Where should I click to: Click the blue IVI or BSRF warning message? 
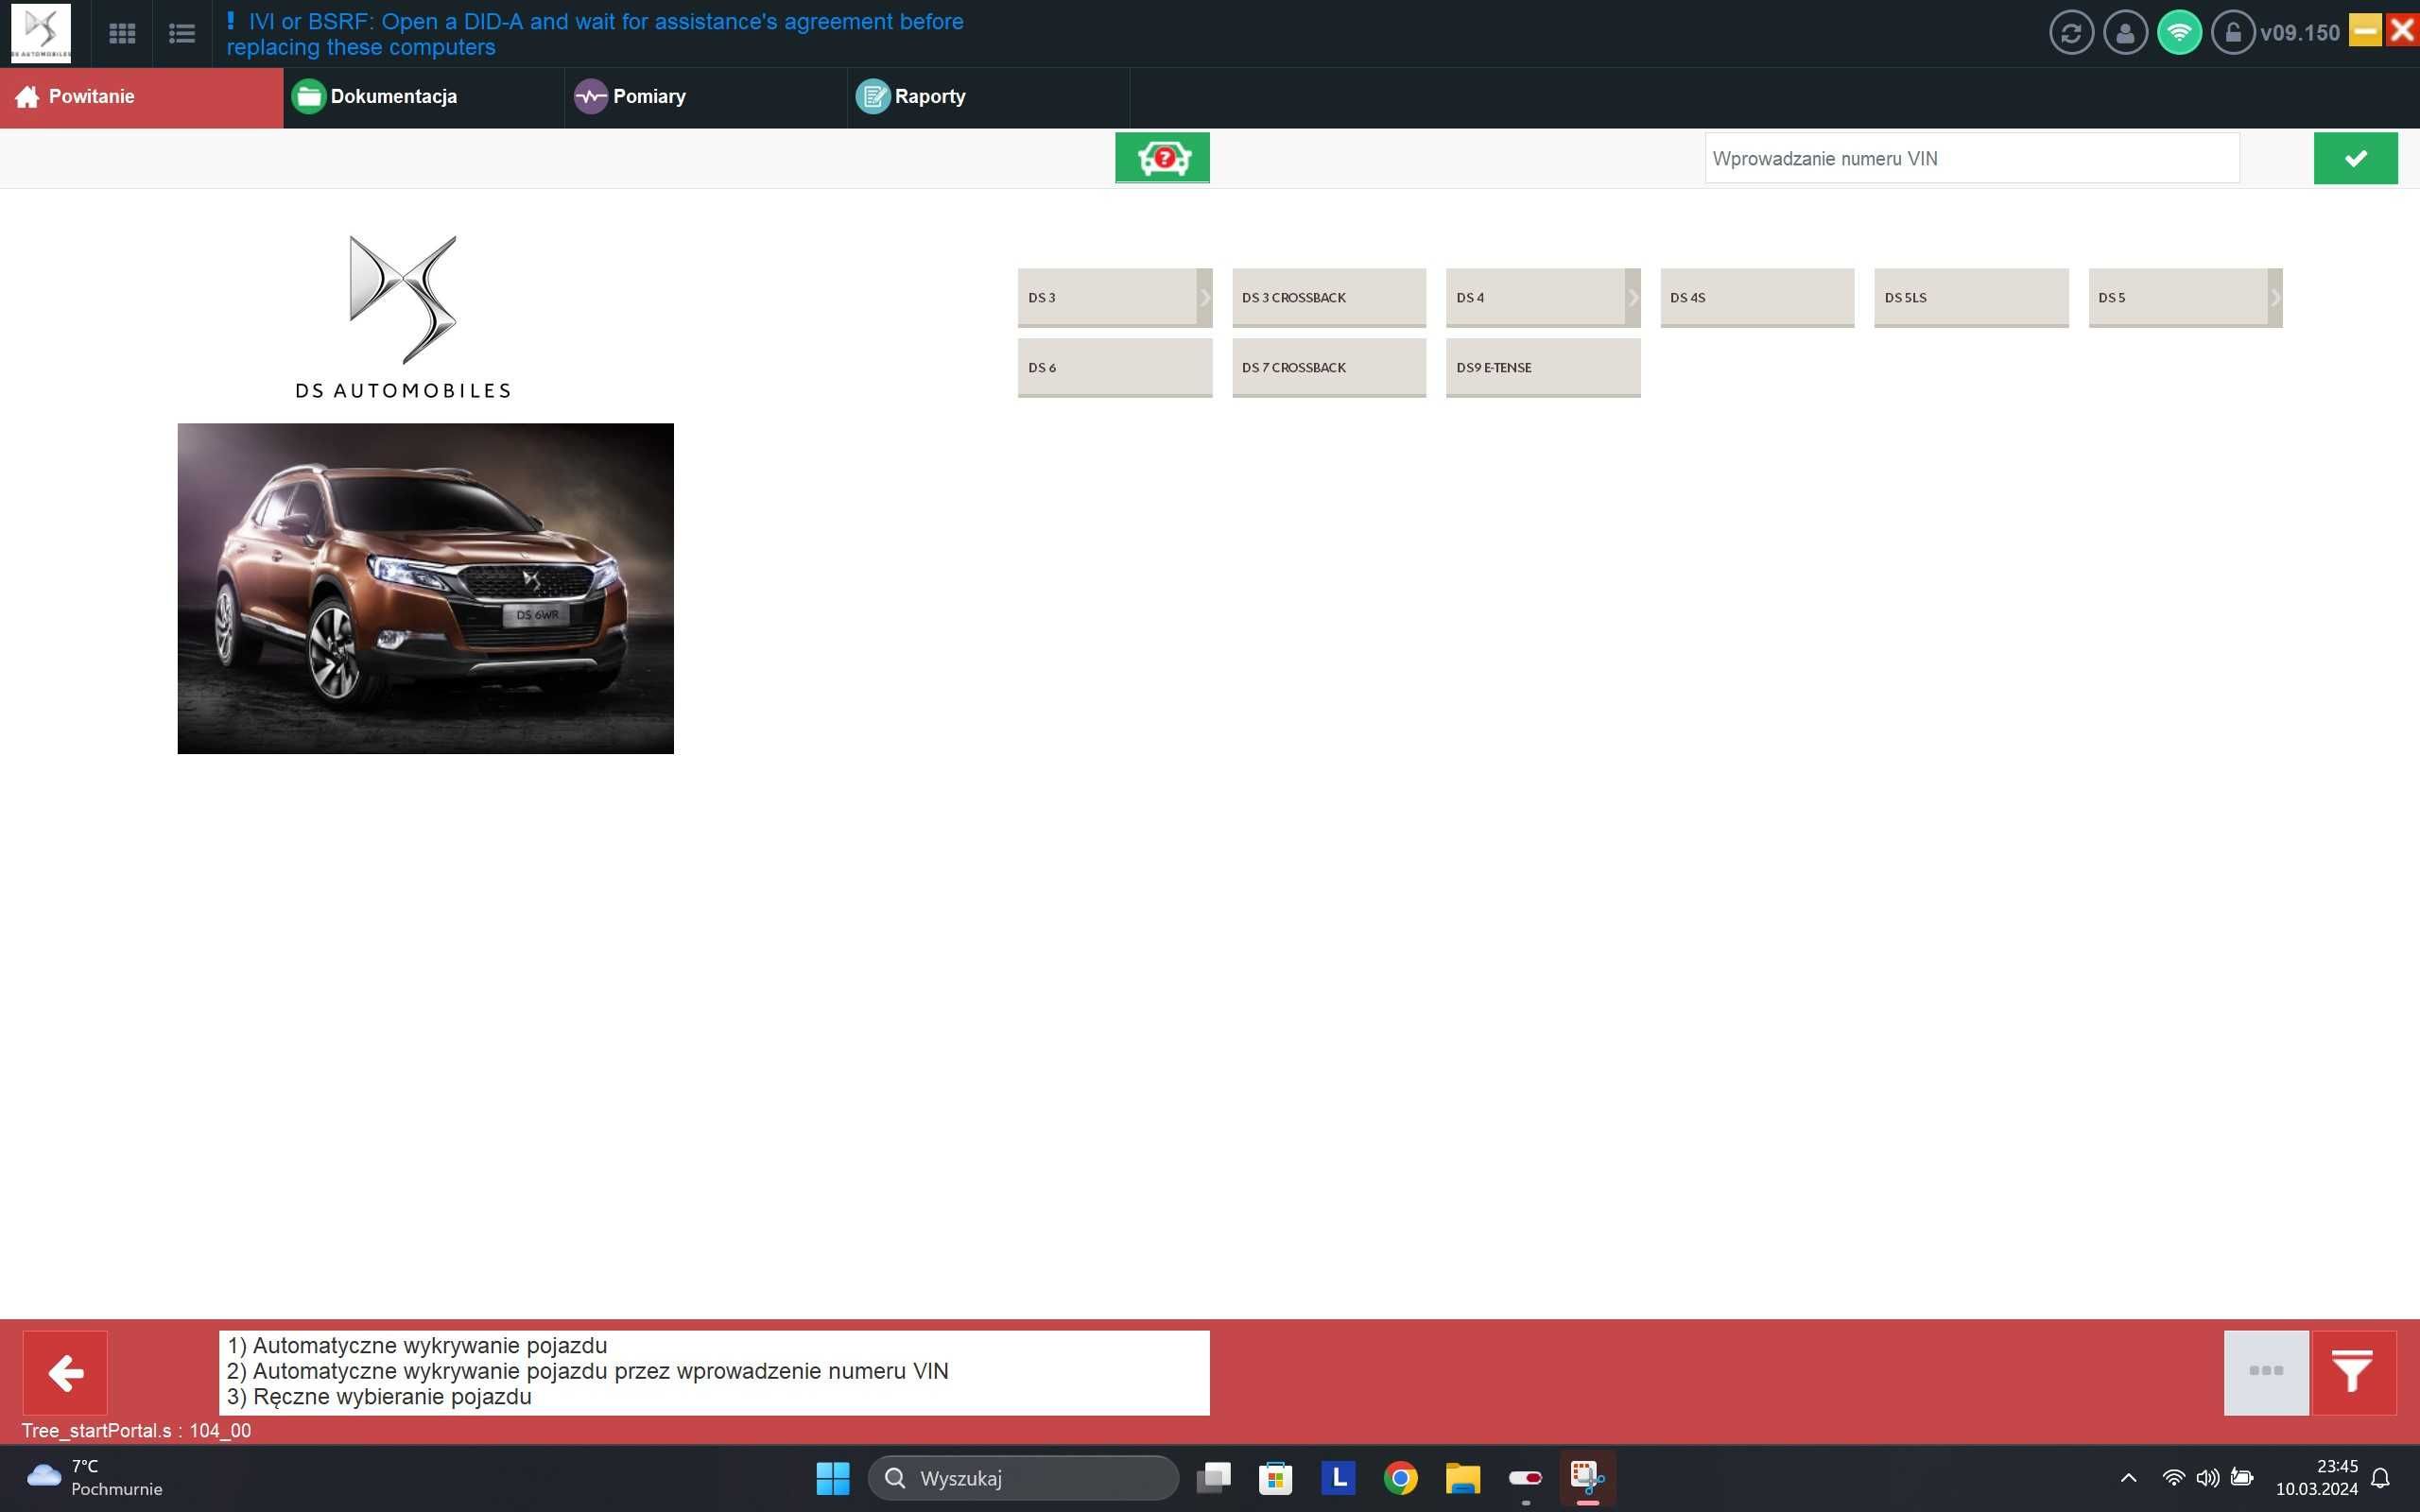(x=595, y=34)
